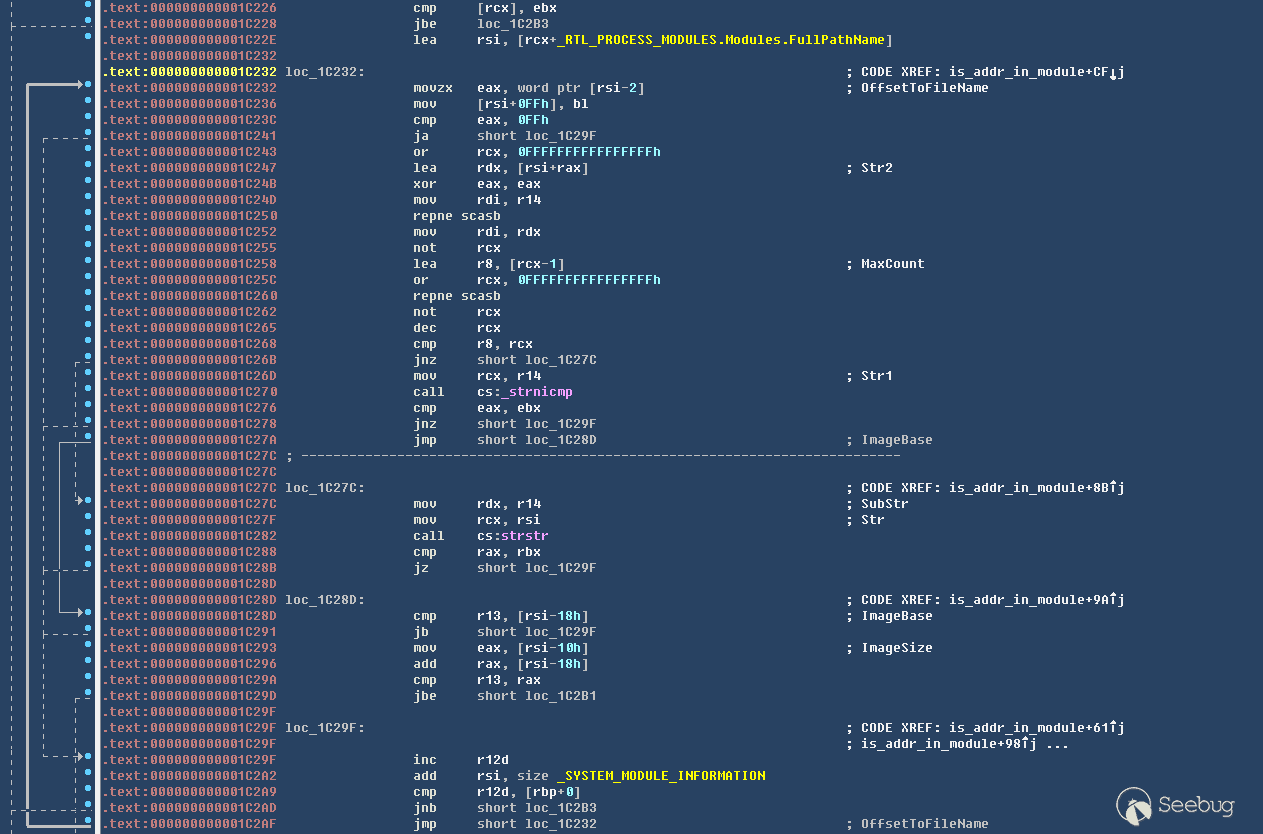Select the first repne scasb at 1C250
Viewport: 1263px width, 834px height.
[457, 216]
